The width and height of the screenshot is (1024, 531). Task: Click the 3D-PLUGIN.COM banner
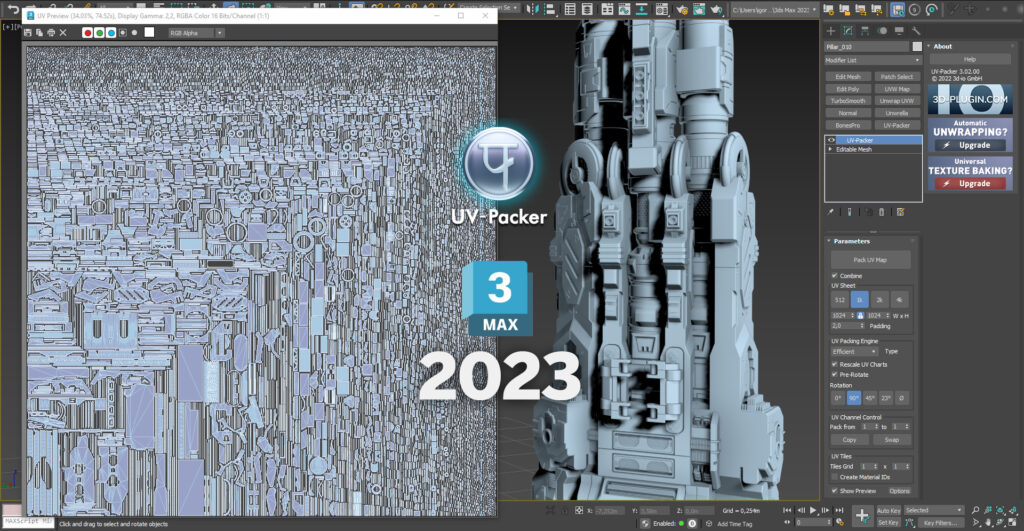(970, 99)
